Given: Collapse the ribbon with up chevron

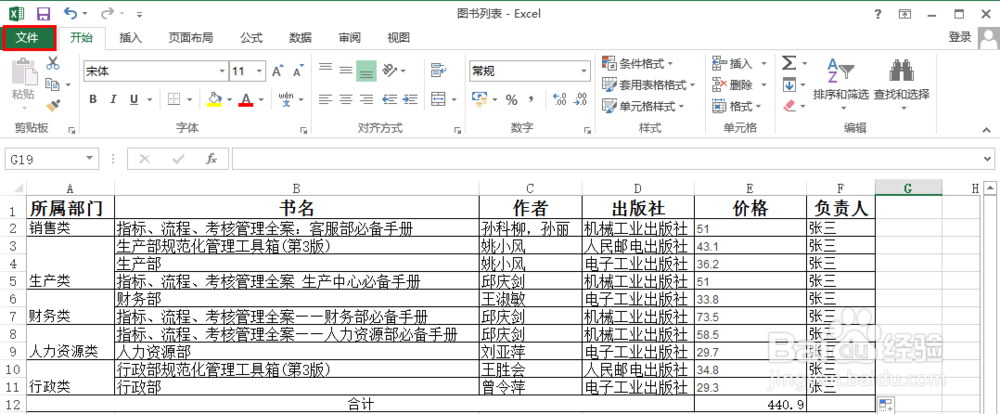Looking at the screenshot, I should pyautogui.click(x=987, y=129).
